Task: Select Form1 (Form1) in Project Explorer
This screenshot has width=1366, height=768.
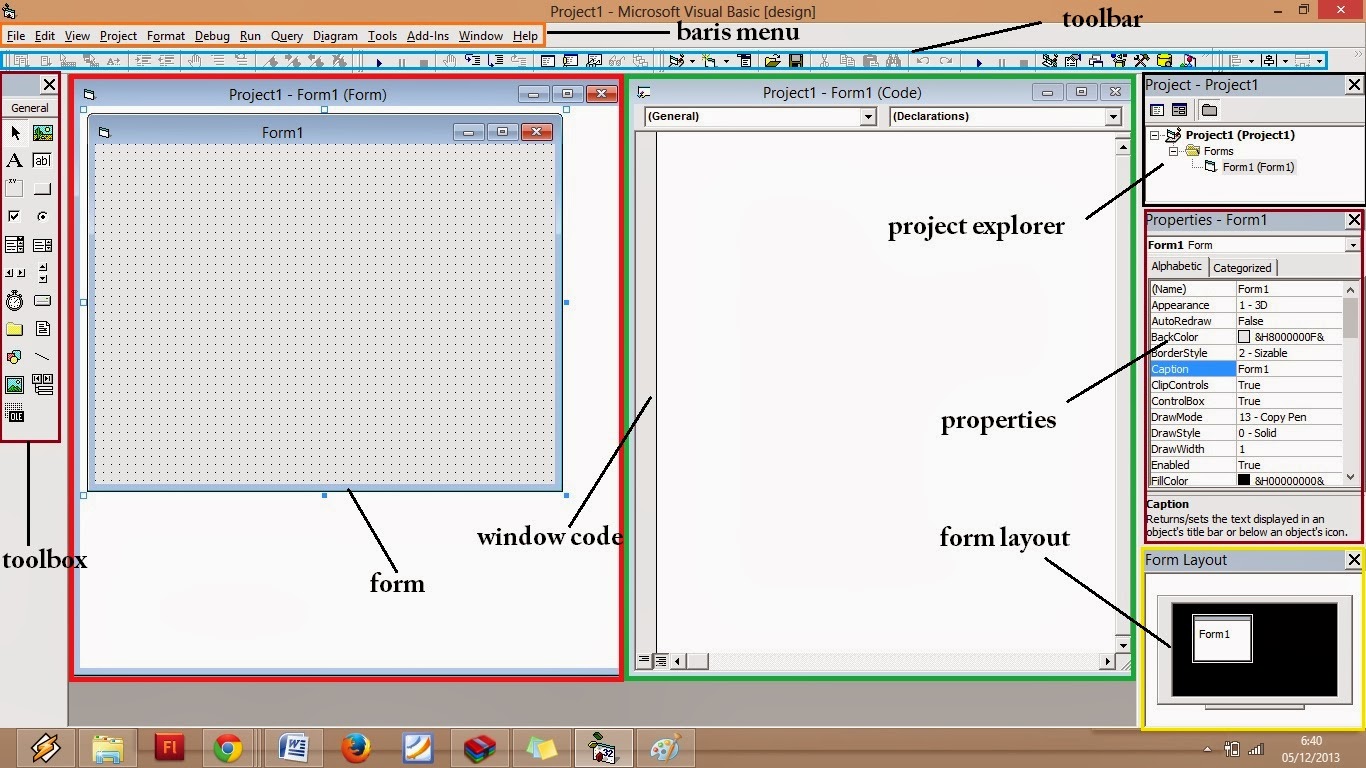Action: (1258, 167)
